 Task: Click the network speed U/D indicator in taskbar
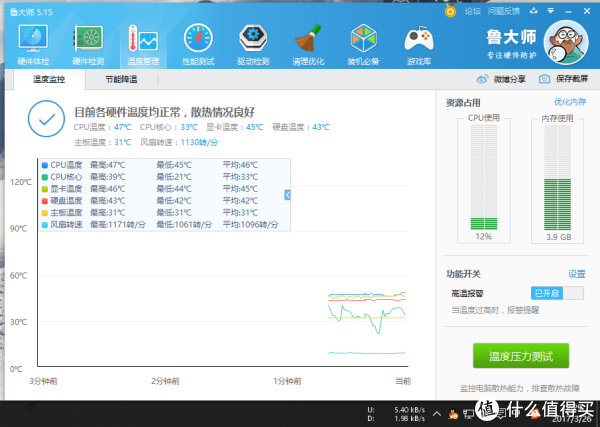pyautogui.click(x=396, y=414)
